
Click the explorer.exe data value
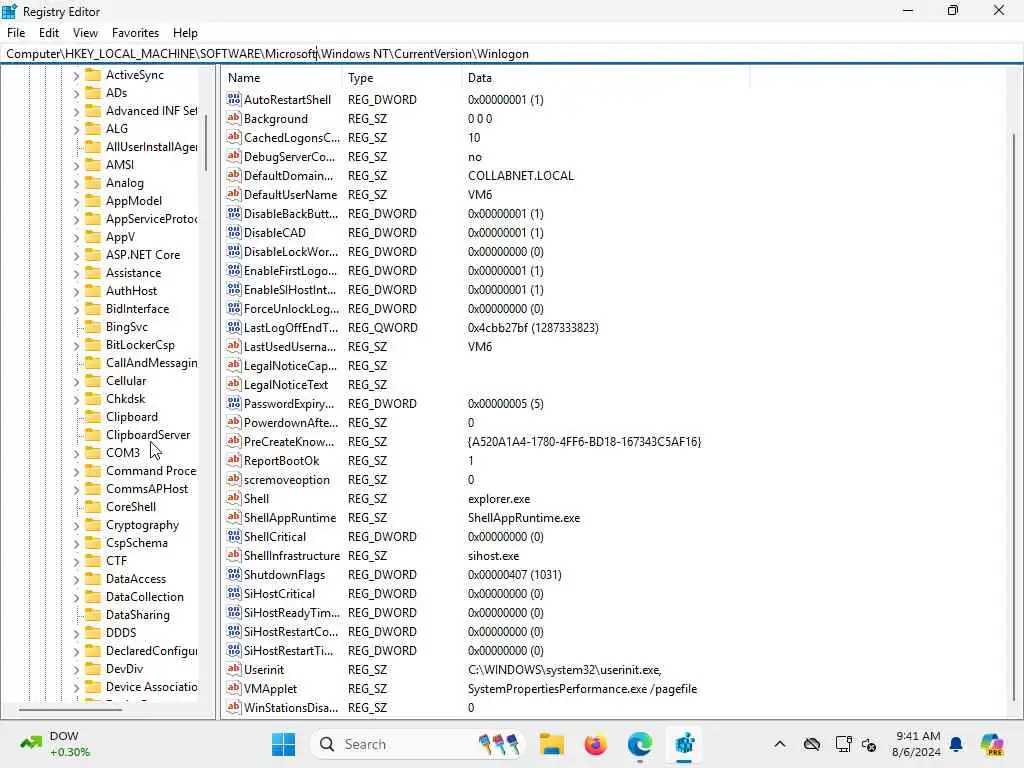499,498
